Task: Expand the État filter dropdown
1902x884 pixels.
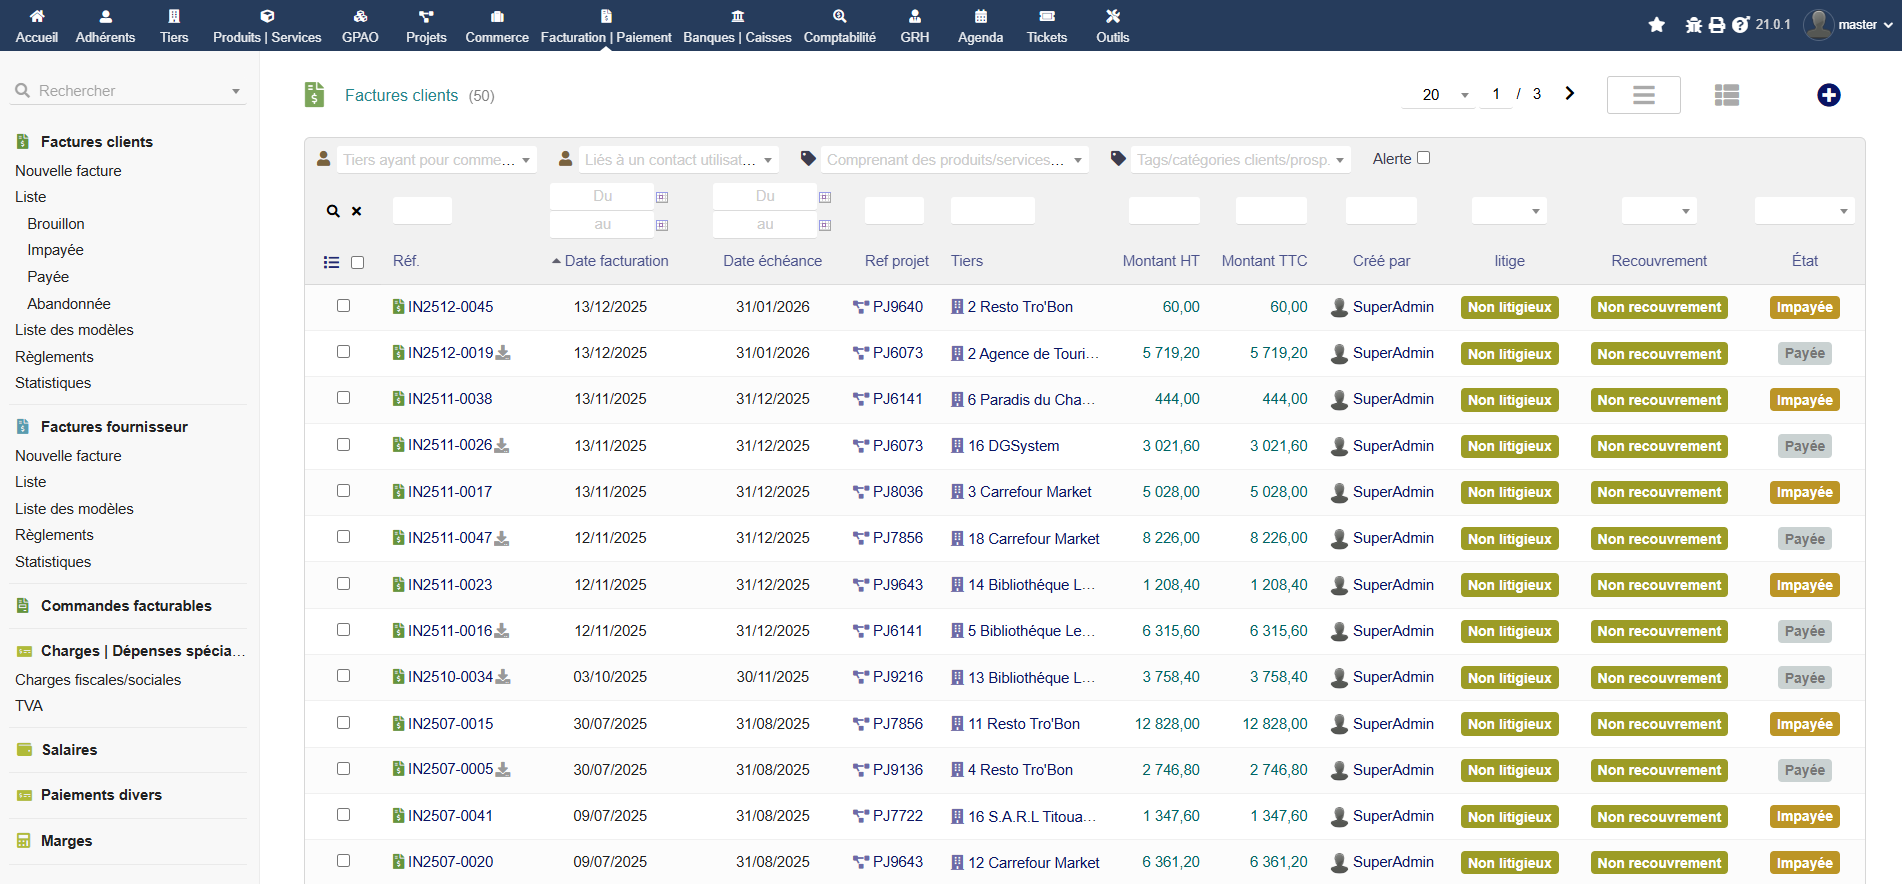Action: coord(1804,211)
